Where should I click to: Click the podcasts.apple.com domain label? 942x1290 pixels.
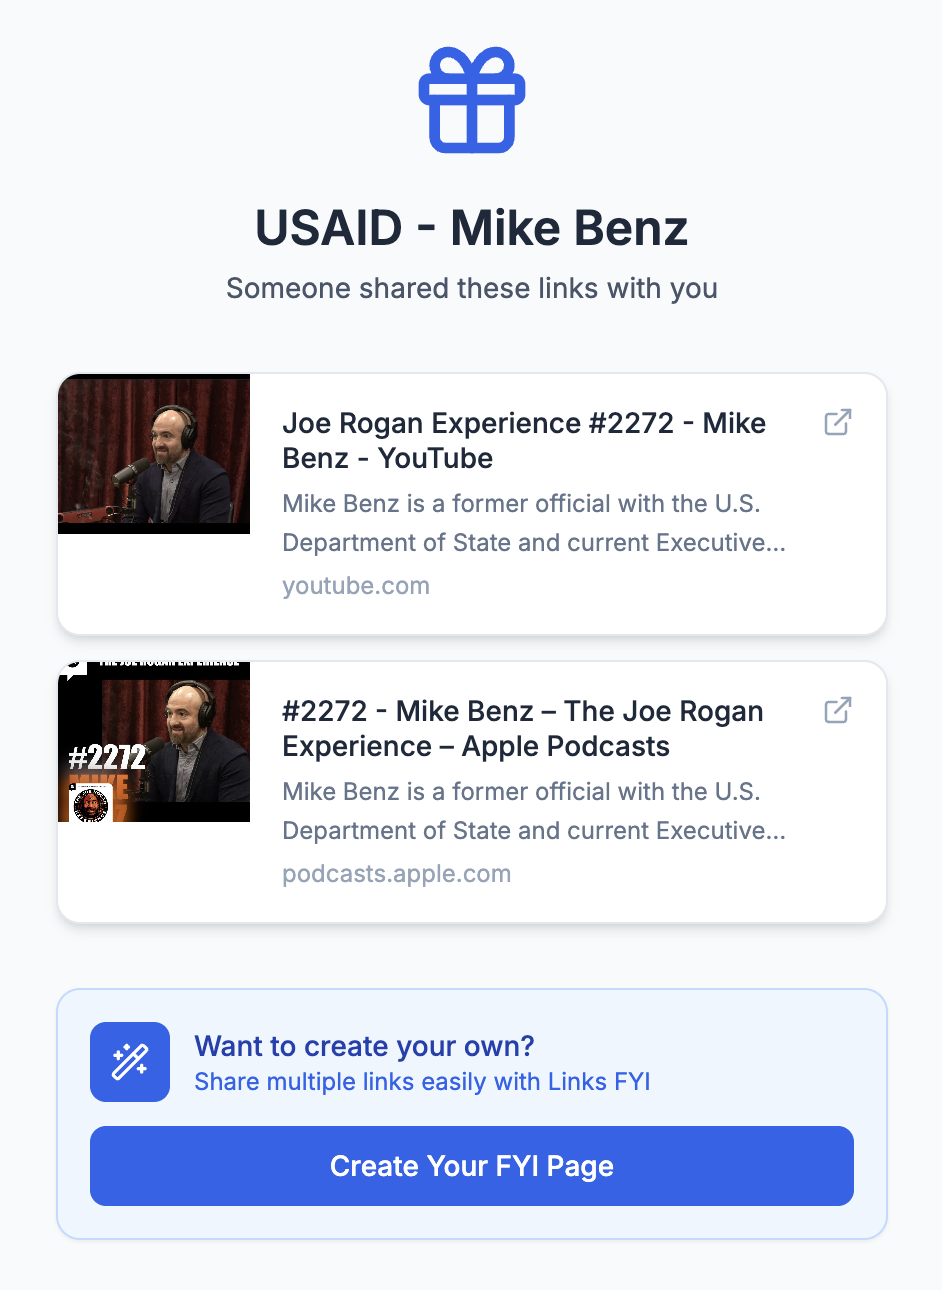(396, 874)
